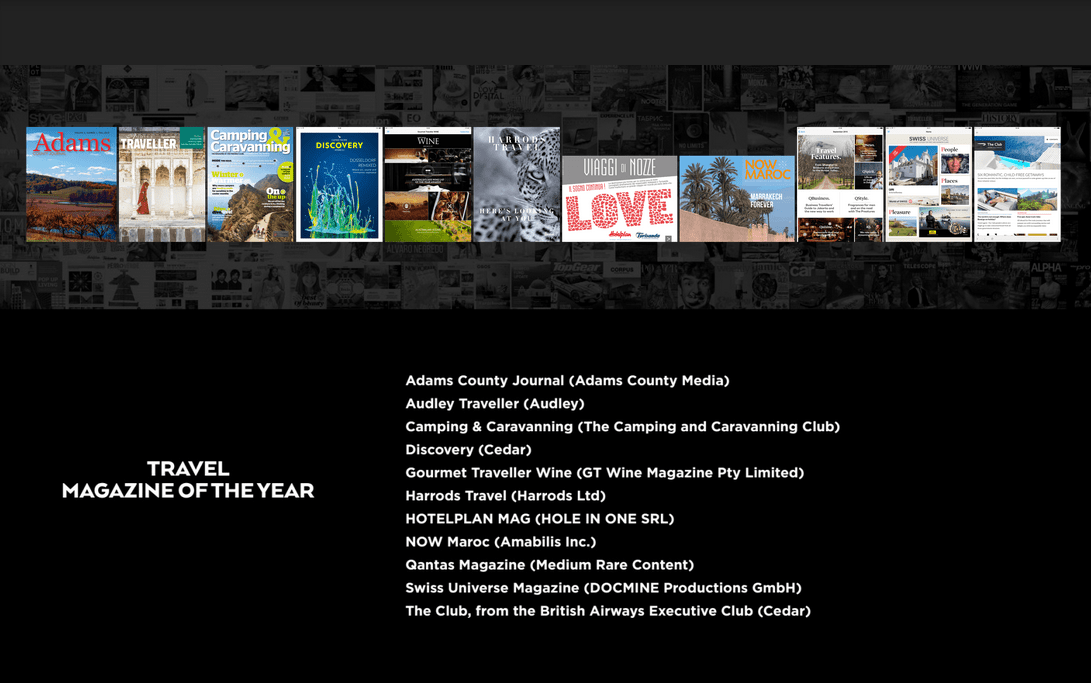Select the Harrods Travel leopard cover
Screen dimensions: 1091x683
tap(517, 184)
